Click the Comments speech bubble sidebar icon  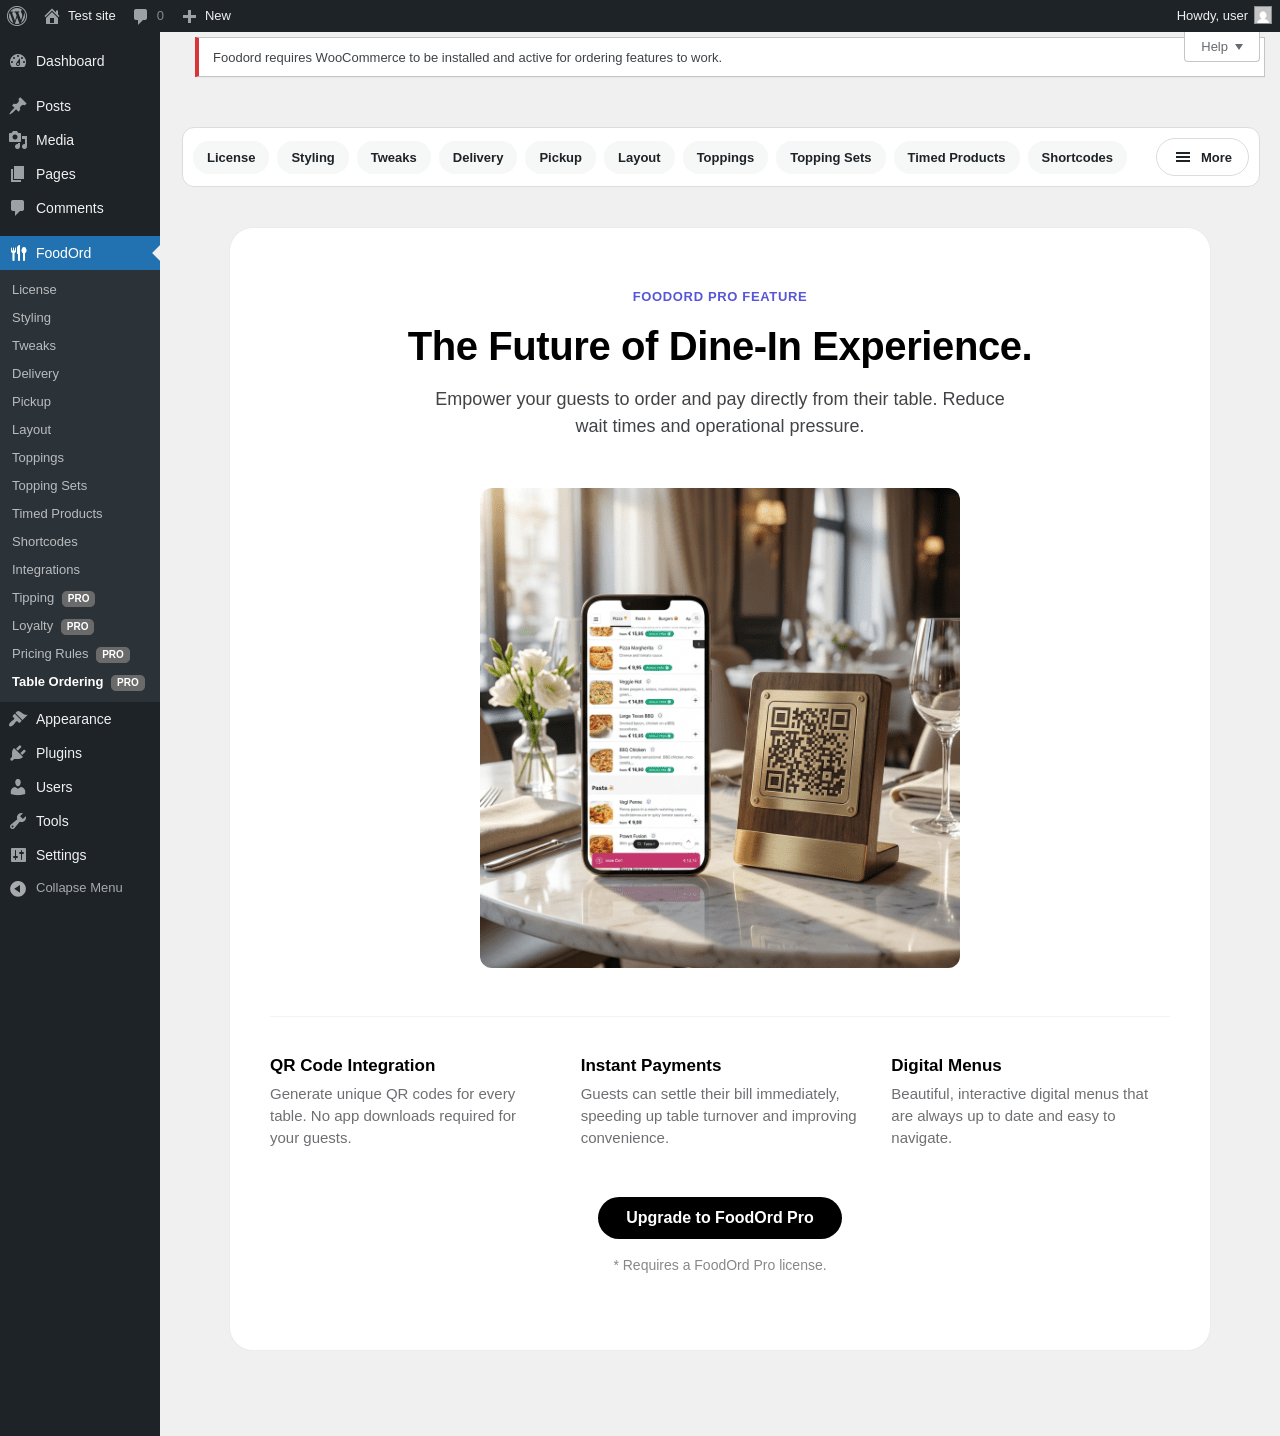(18, 208)
